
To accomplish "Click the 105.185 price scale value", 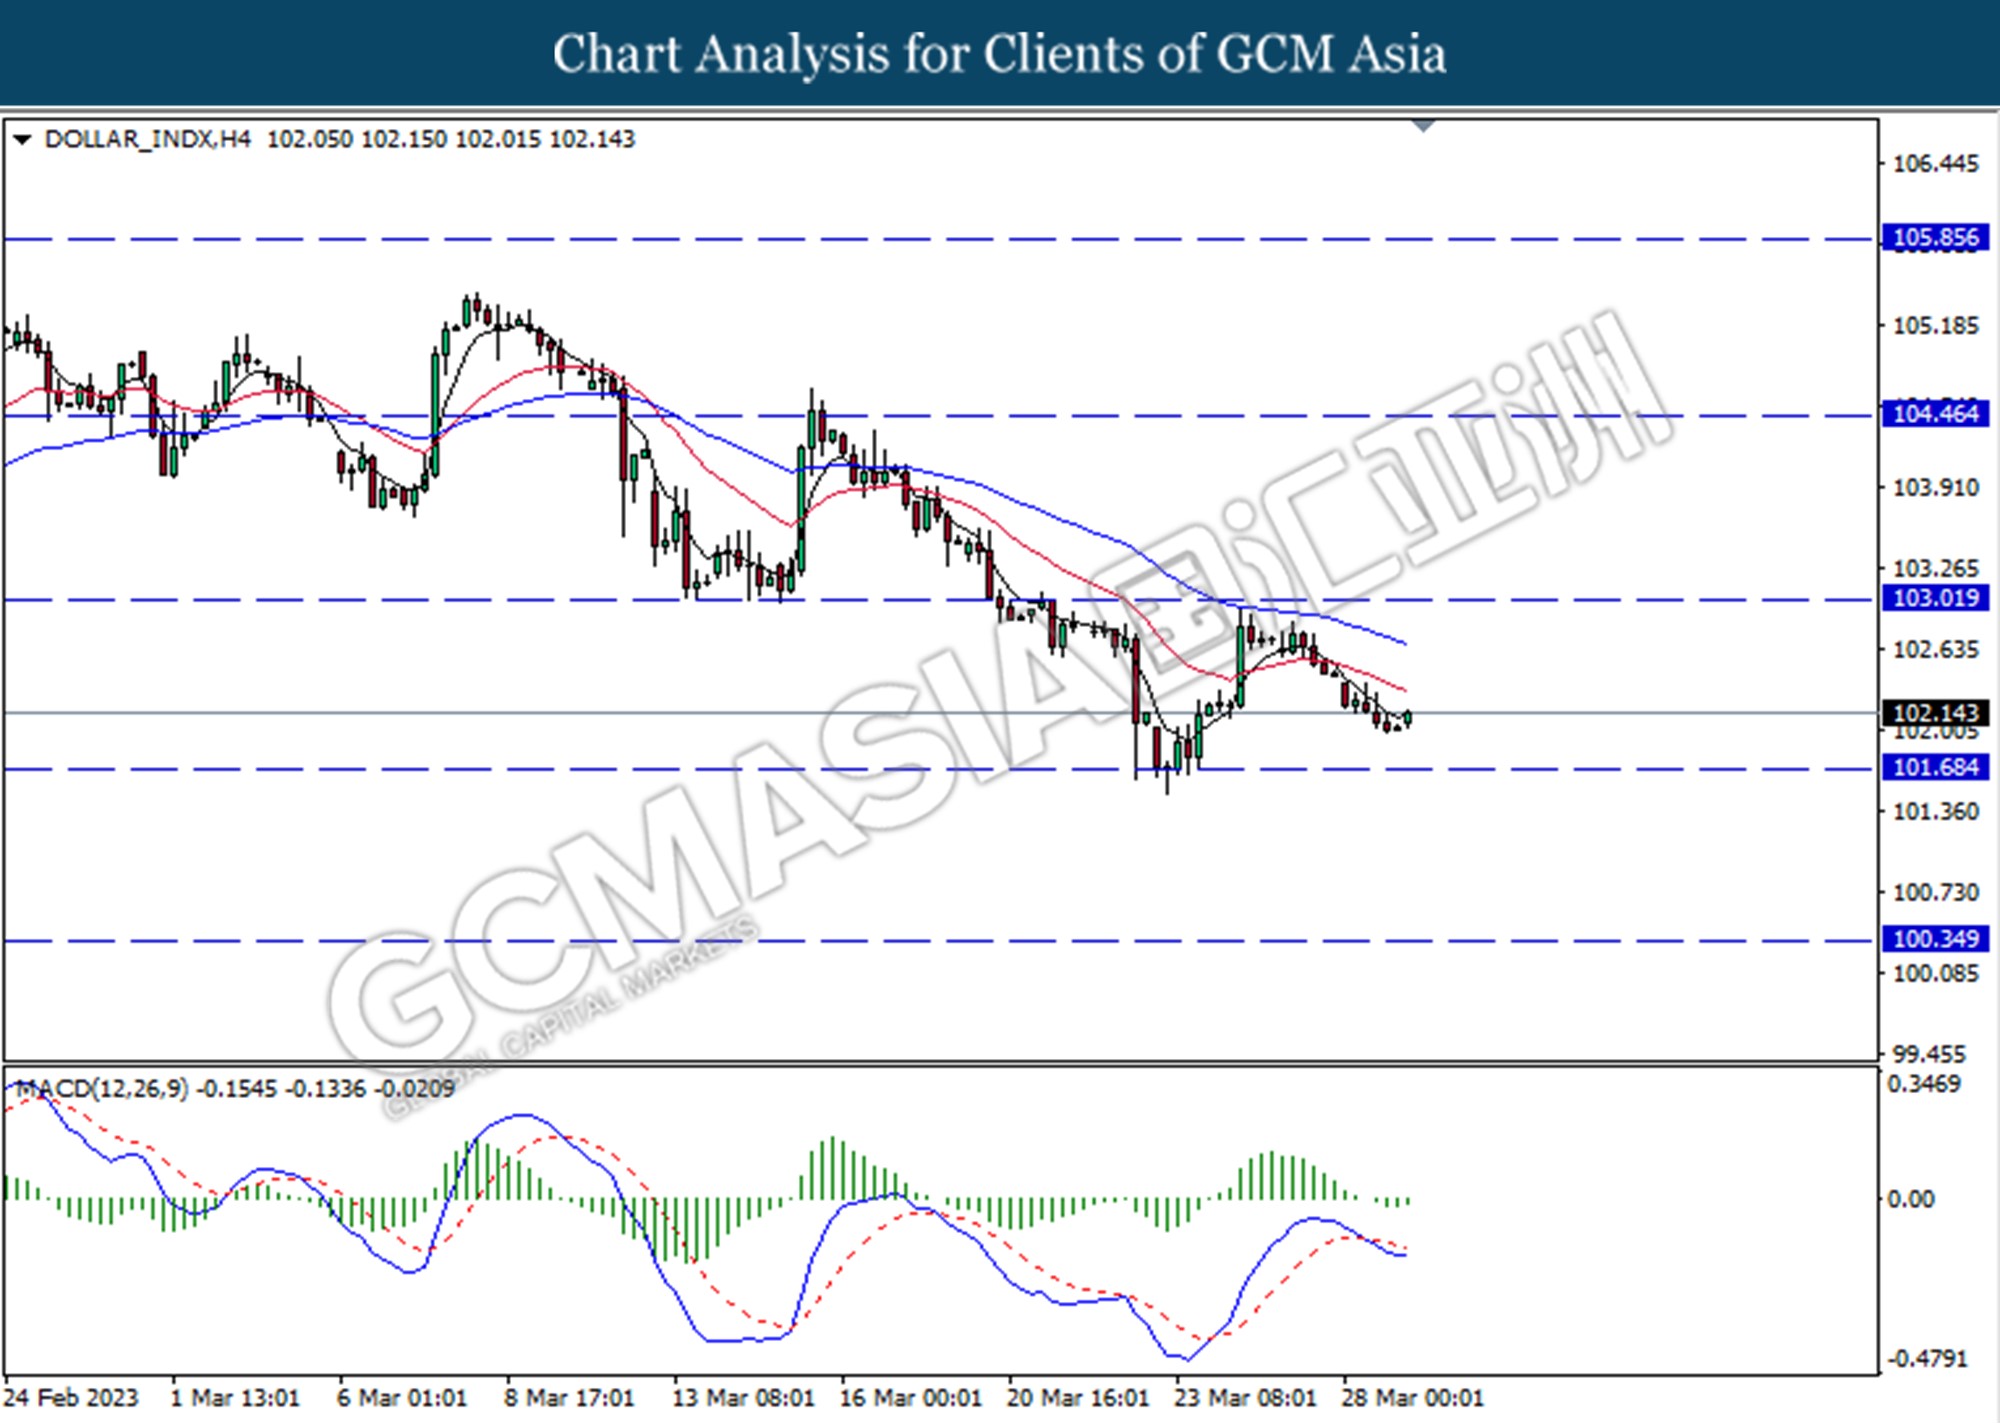I will click(1935, 325).
